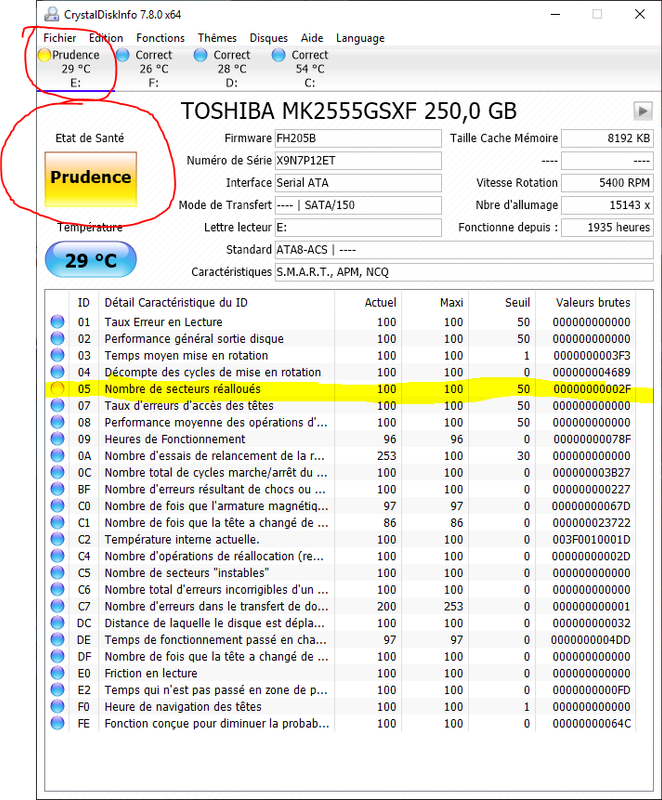Click the status orb for attribute BF
662x800 pixels.
[x=57, y=489]
